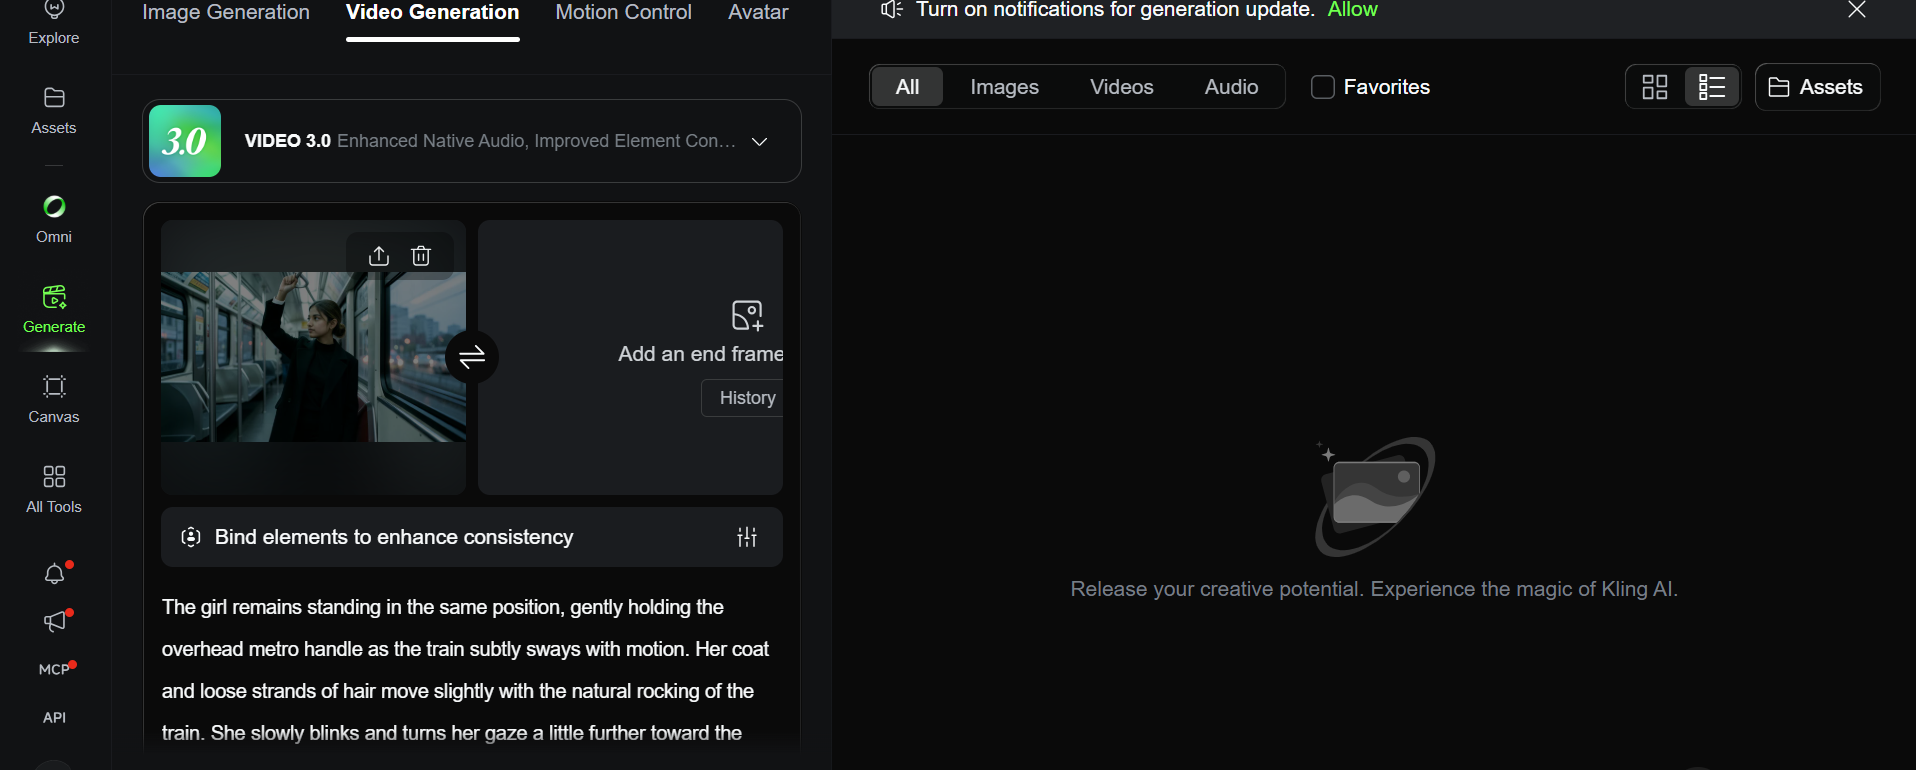Filter results by Audio
Screen dimensions: 1916x770
[1231, 87]
